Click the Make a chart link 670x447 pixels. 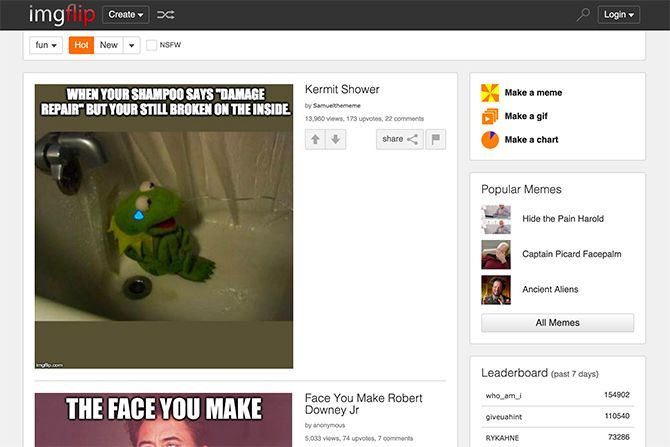click(x=531, y=140)
